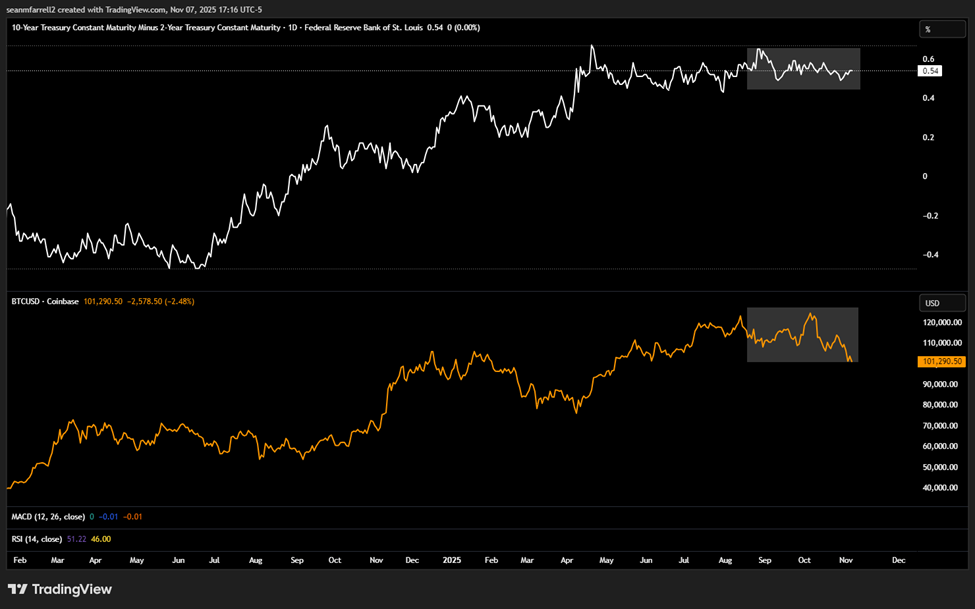Click the -0.4 level on yield axis

pos(930,254)
